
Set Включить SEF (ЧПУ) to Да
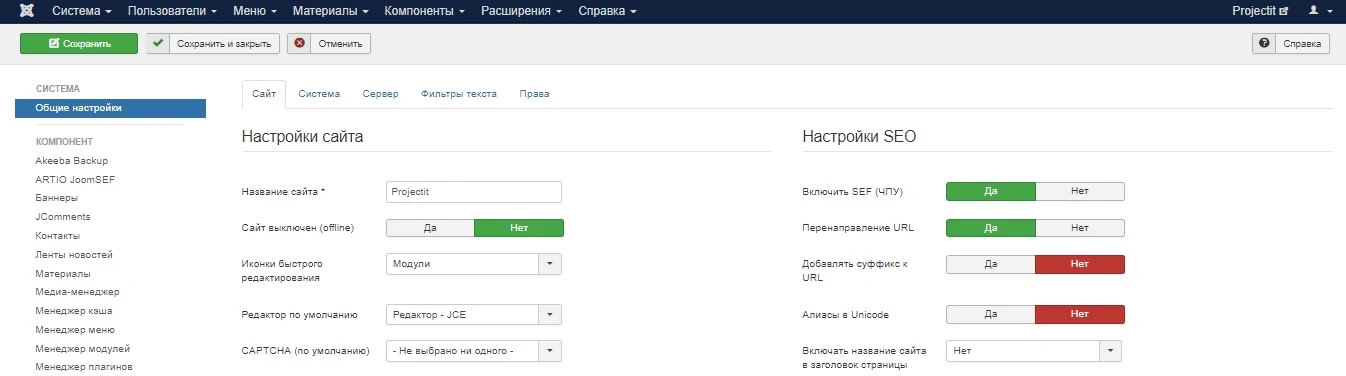(x=990, y=191)
